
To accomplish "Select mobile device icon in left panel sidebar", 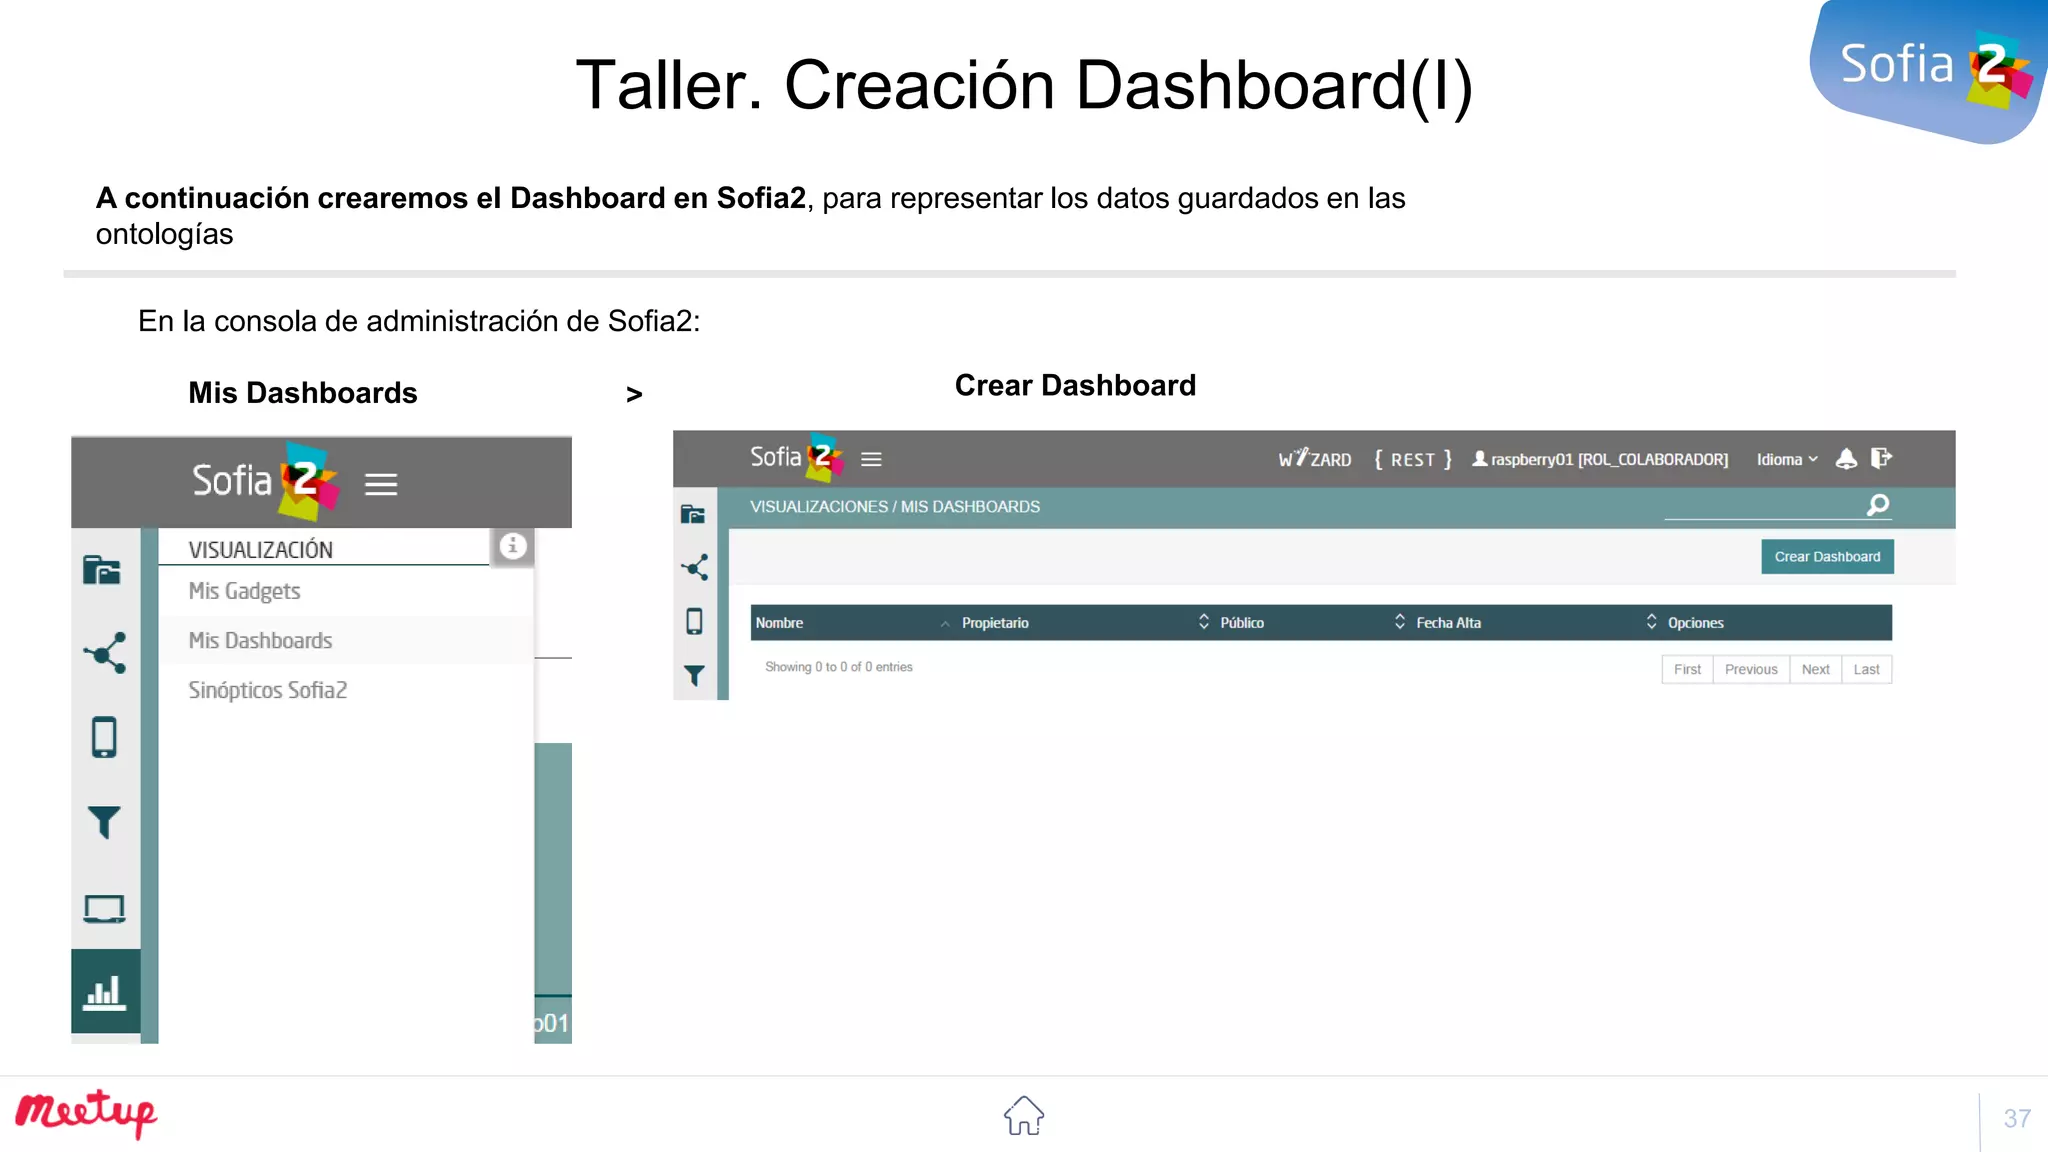I will pyautogui.click(x=104, y=738).
